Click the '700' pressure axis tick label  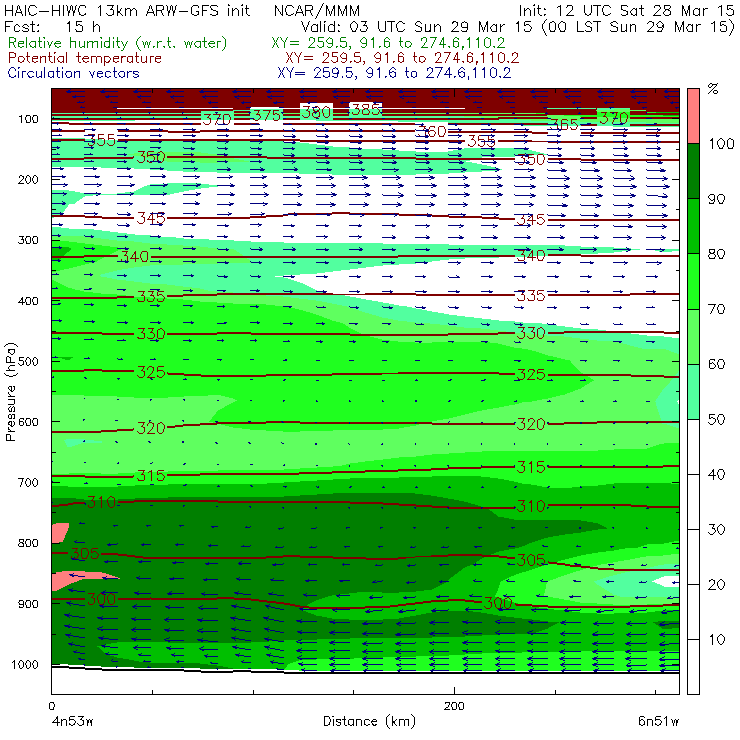pyautogui.click(x=28, y=483)
